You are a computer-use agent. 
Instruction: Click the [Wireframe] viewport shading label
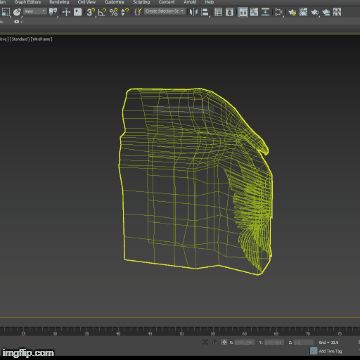[42, 39]
